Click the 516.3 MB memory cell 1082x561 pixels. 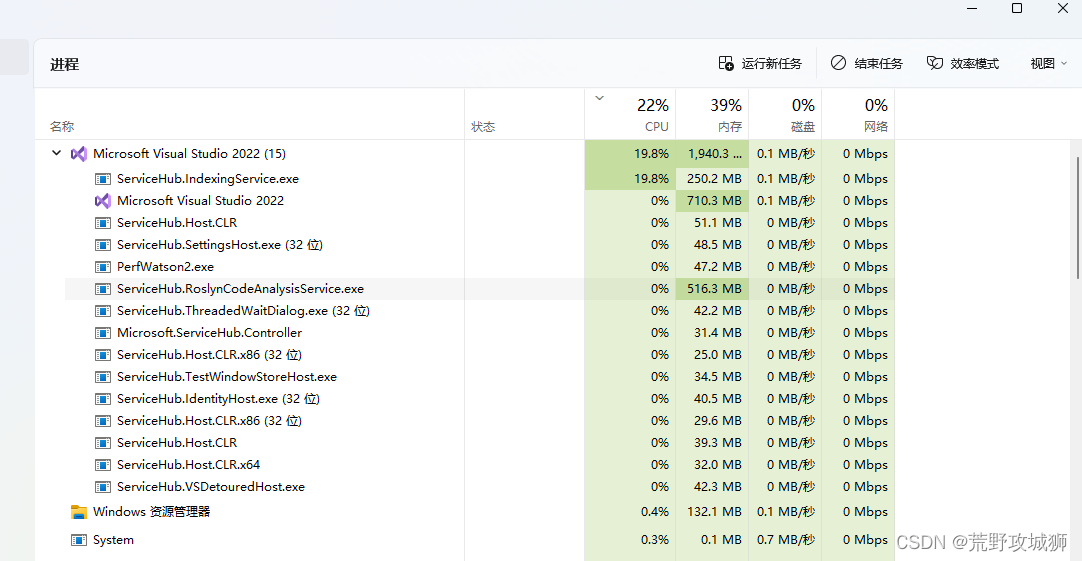(x=712, y=289)
